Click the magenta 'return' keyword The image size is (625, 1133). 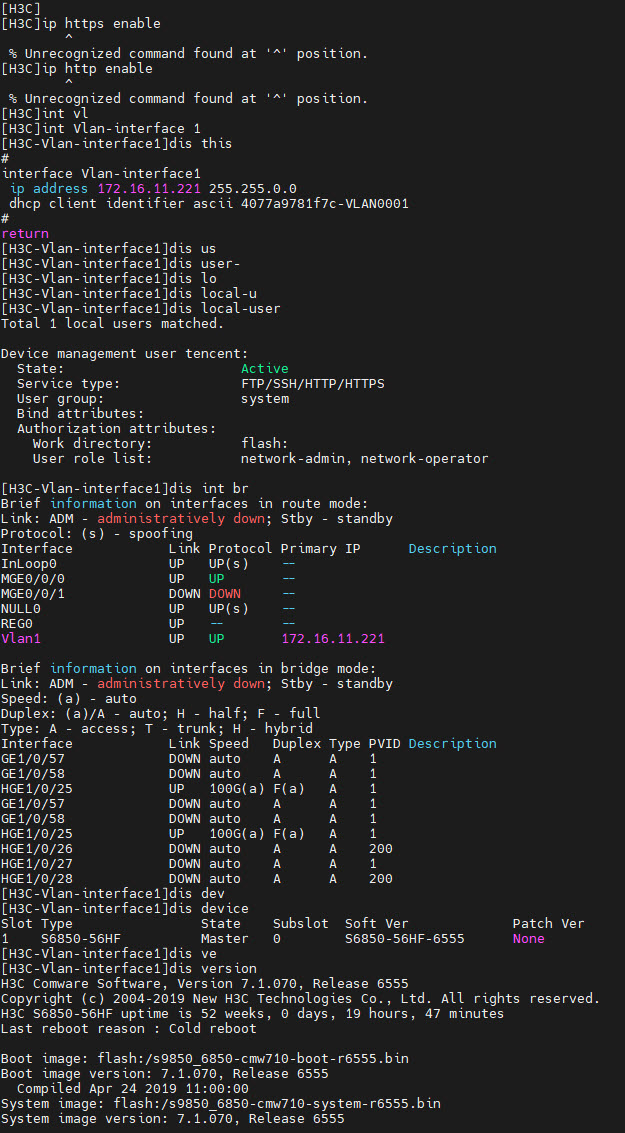24,233
